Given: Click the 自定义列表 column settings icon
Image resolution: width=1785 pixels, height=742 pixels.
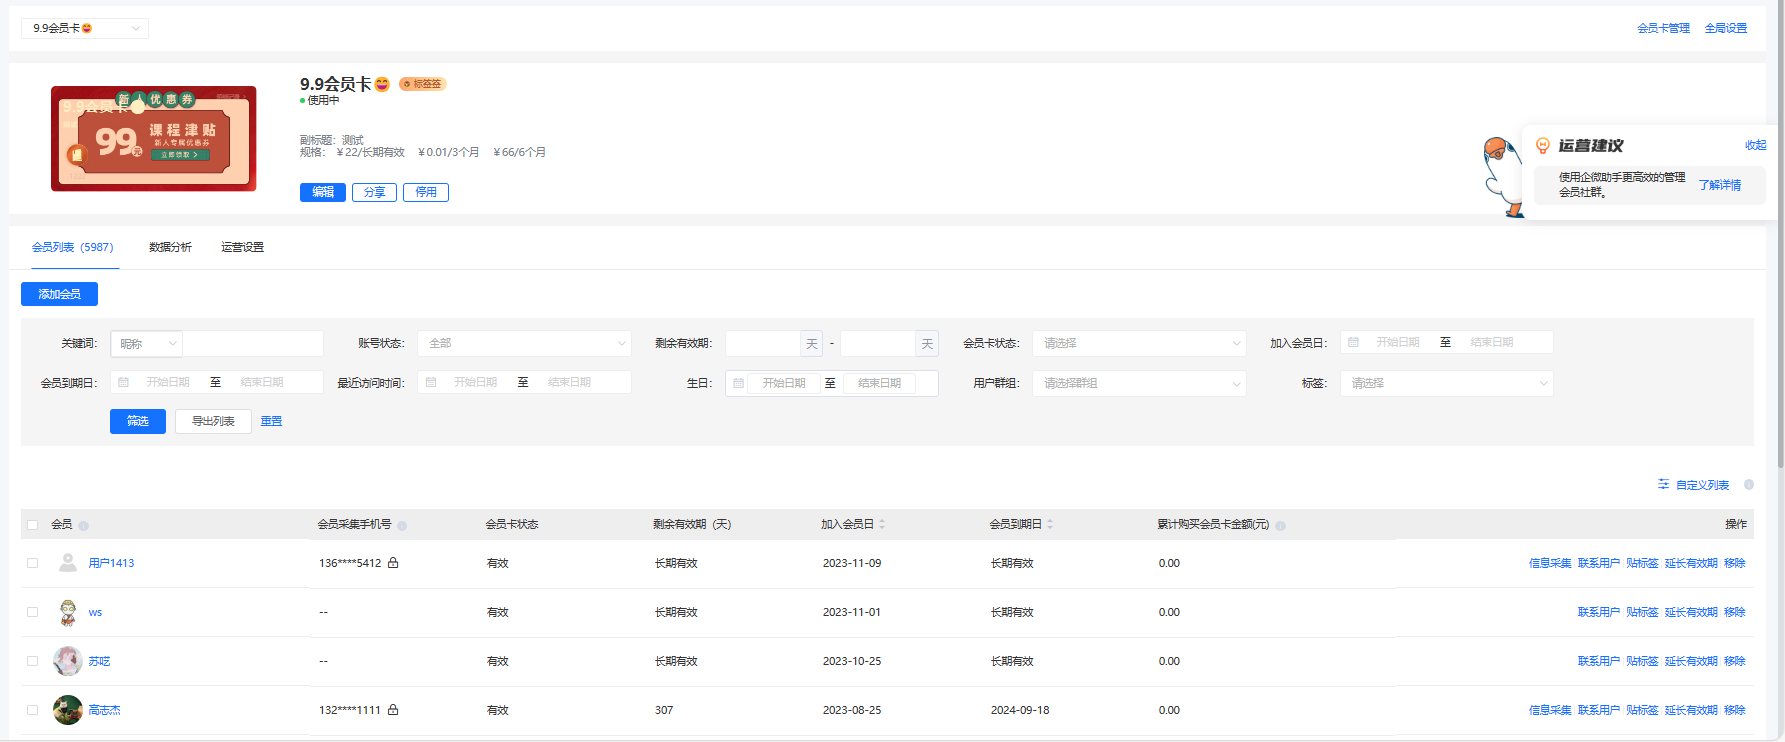Looking at the screenshot, I should pyautogui.click(x=1663, y=484).
